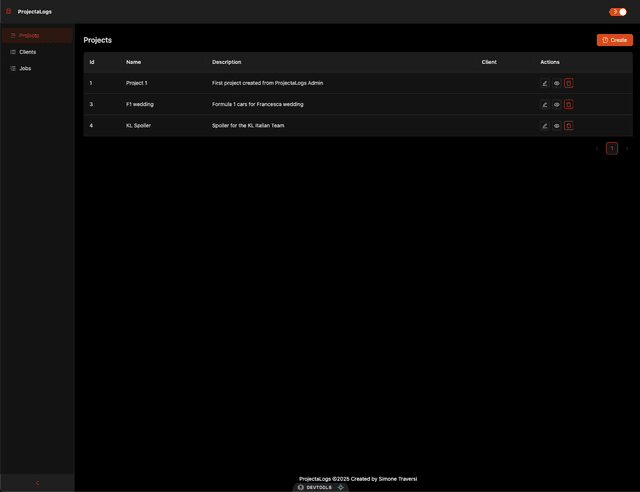The width and height of the screenshot is (640, 492).
Task: Open the DevTools panel
Action: tap(318, 487)
